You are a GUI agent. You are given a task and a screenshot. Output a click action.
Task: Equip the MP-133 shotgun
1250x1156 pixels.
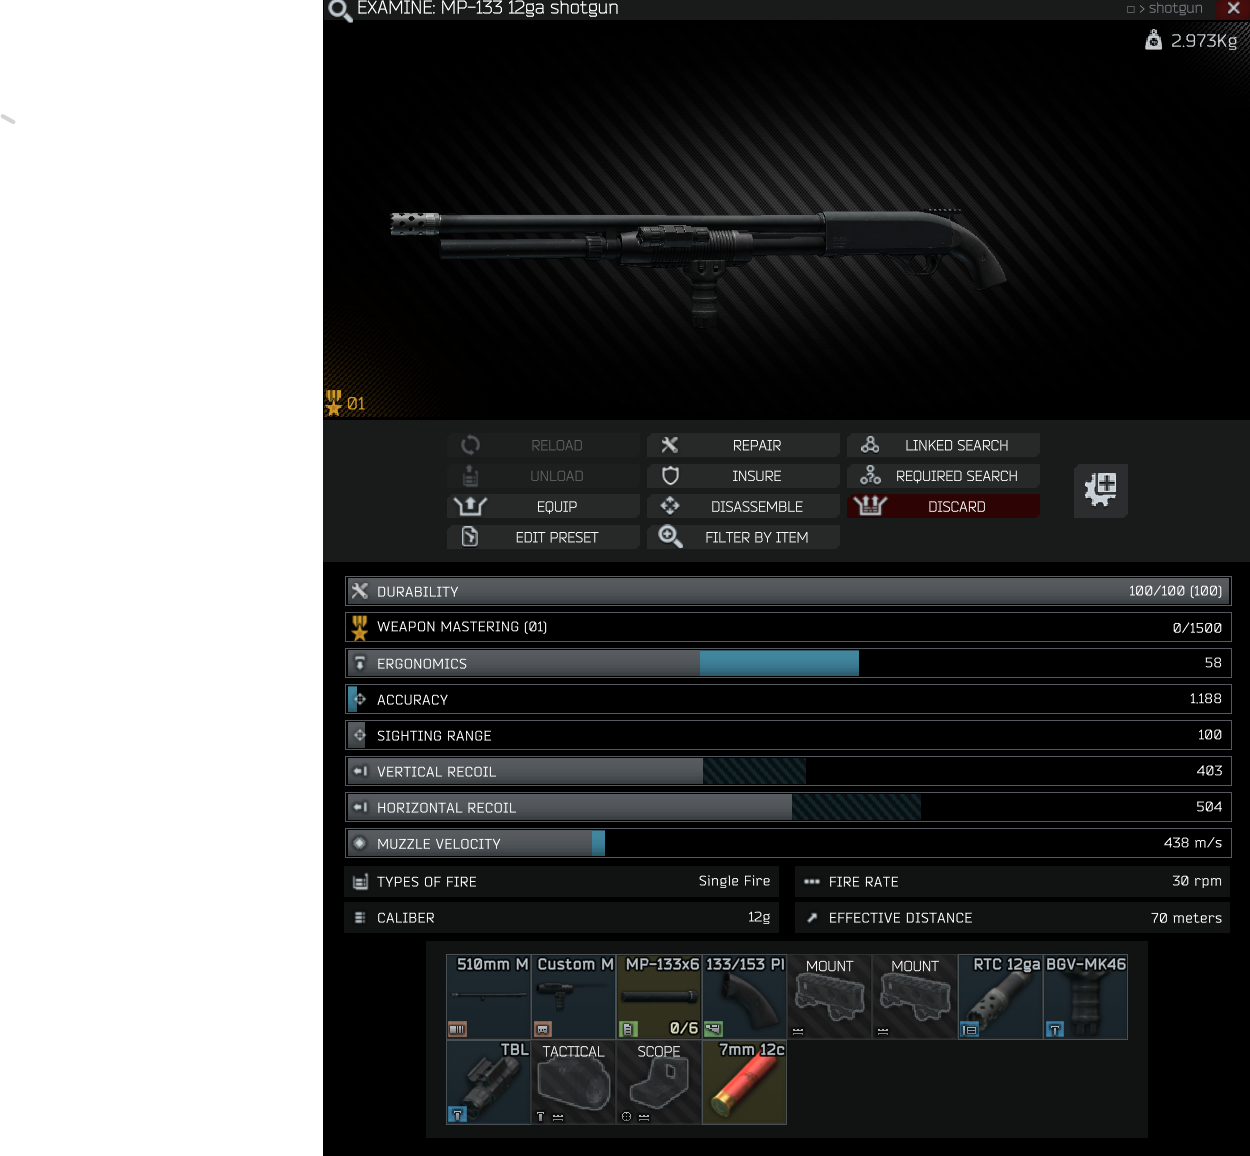543,506
